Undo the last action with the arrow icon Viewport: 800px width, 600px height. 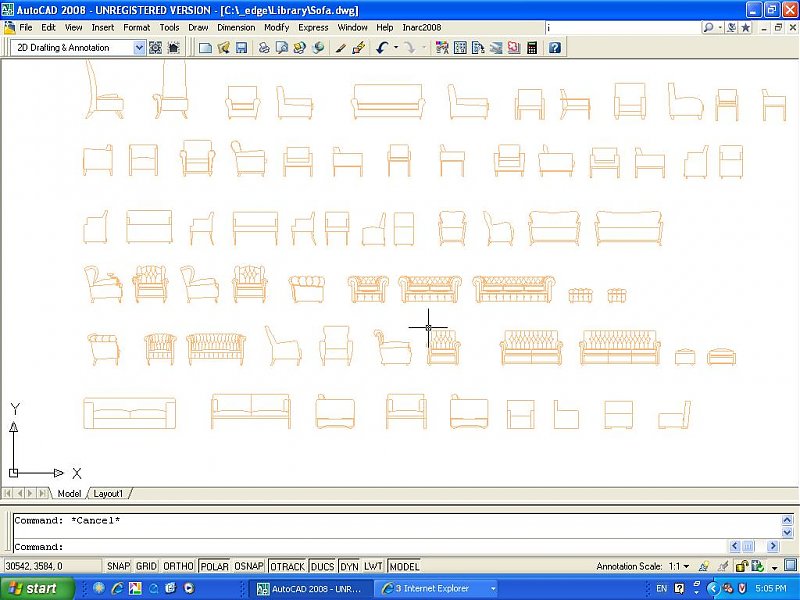382,48
